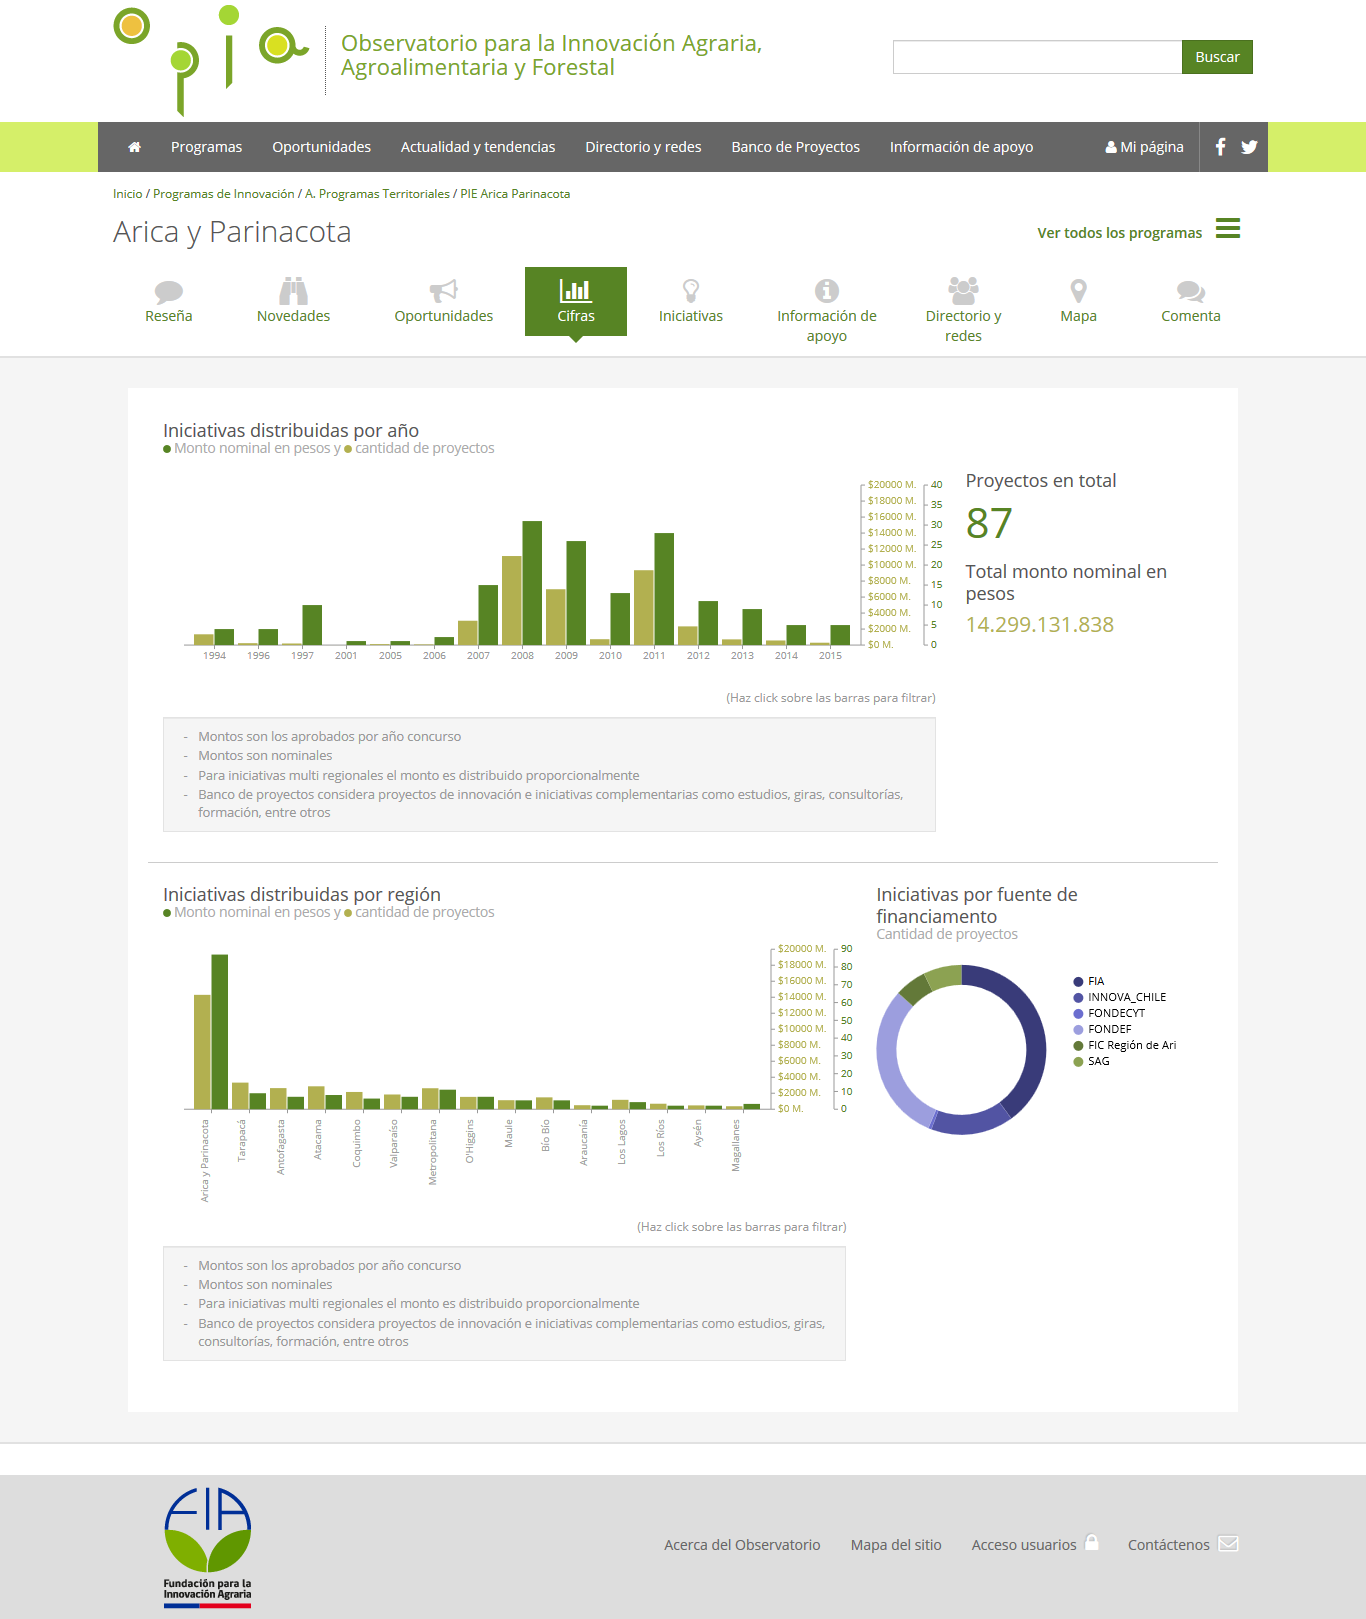Click the 87 total projects figure
1366x1619 pixels.
pos(989,523)
